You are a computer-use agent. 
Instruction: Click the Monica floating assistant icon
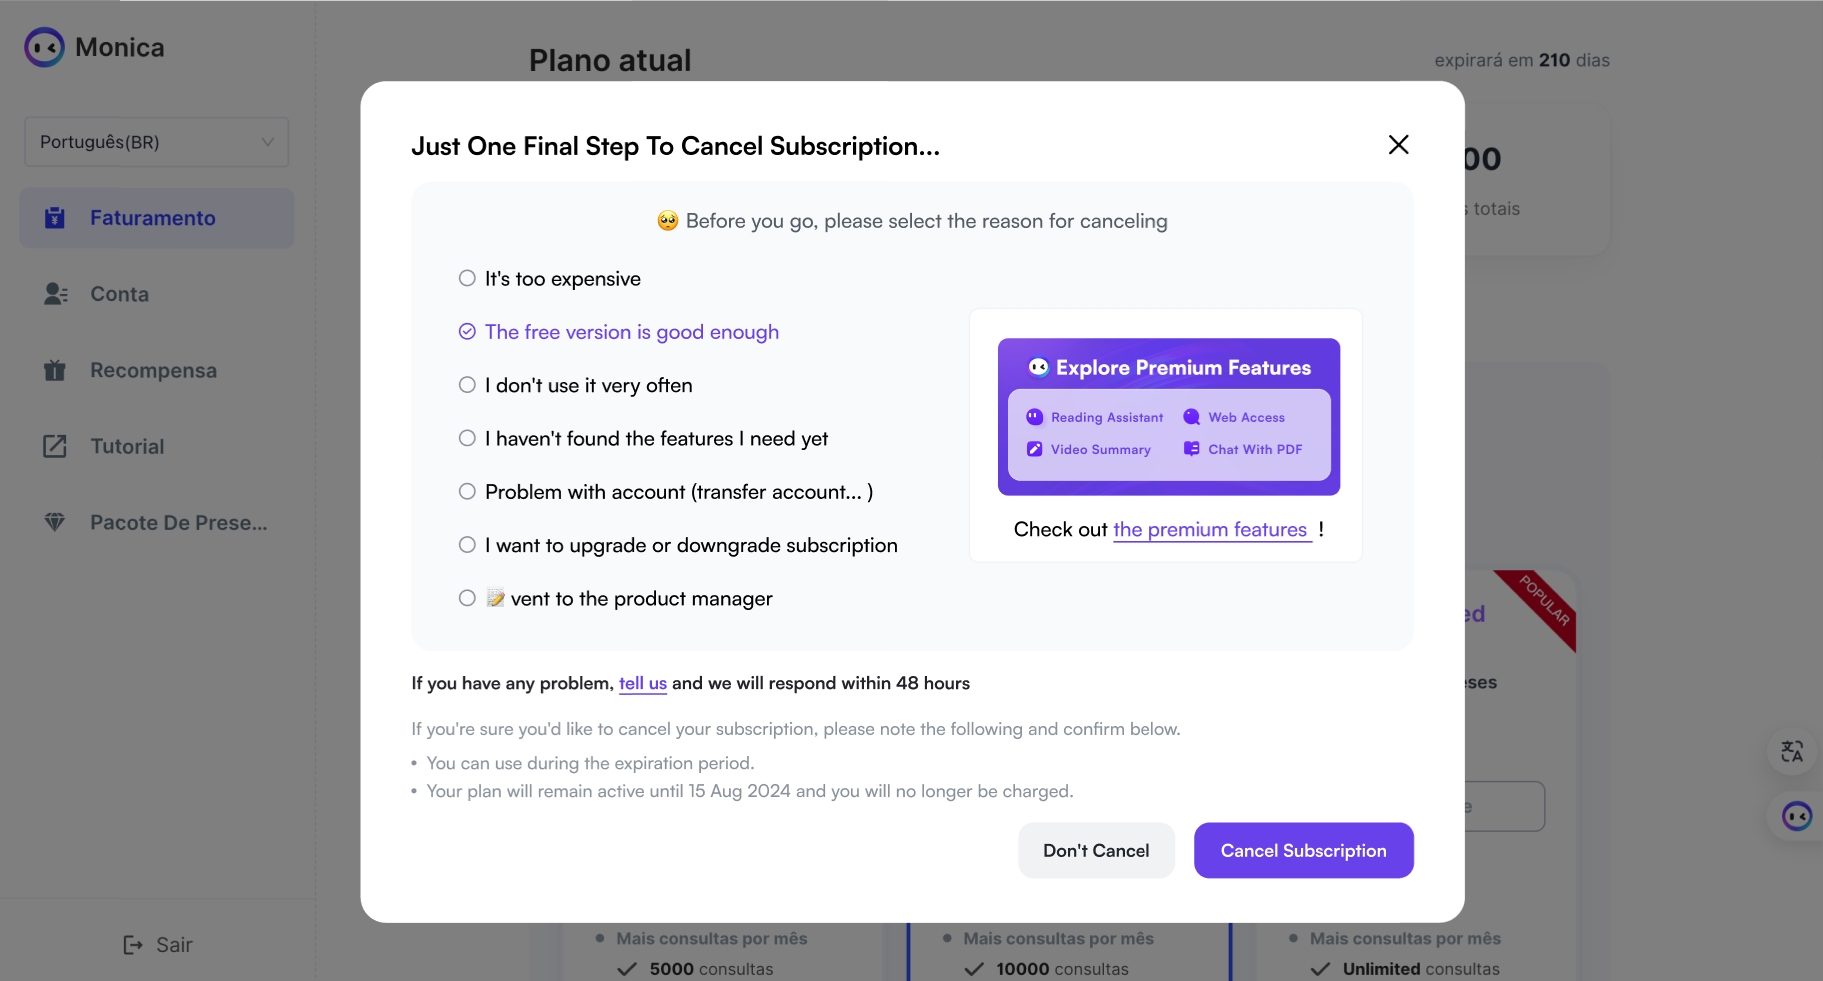pyautogui.click(x=1797, y=816)
